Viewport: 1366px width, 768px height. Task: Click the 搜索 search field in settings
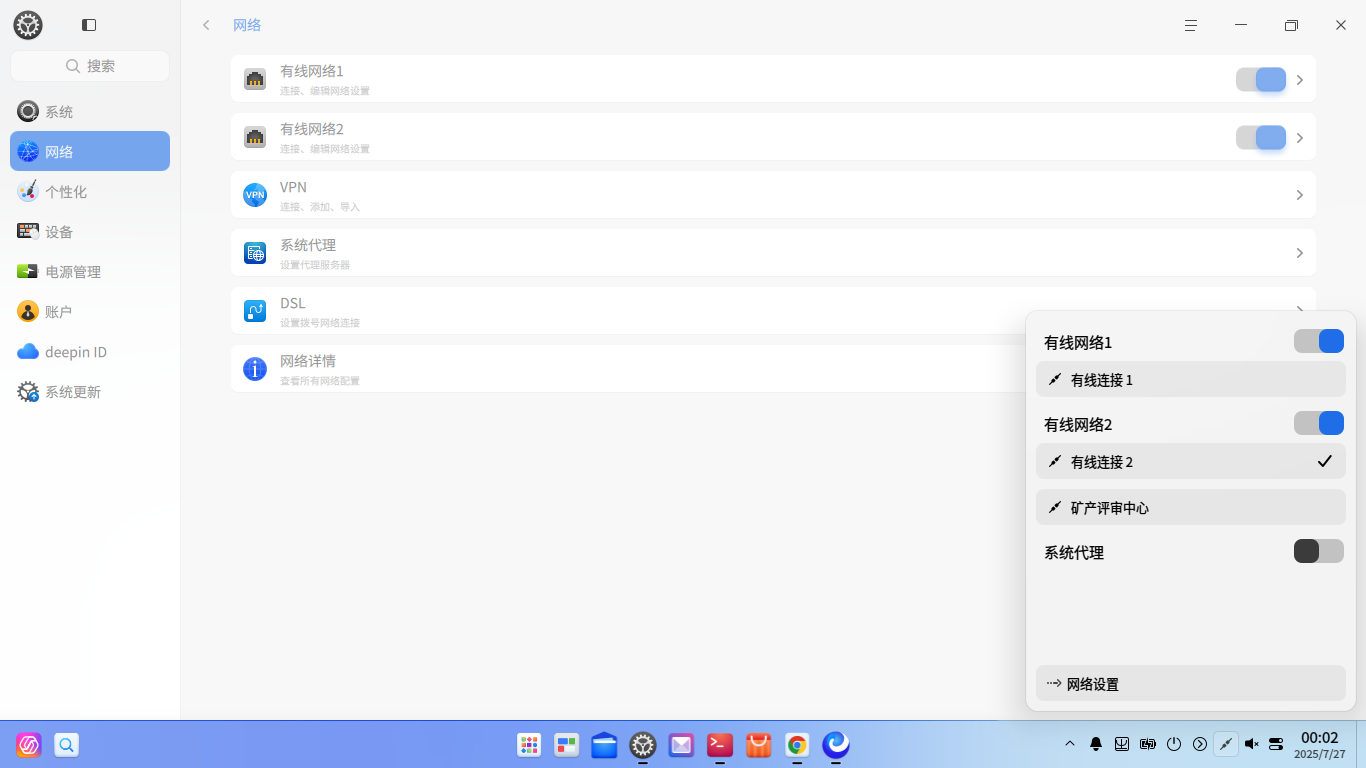(x=90, y=66)
